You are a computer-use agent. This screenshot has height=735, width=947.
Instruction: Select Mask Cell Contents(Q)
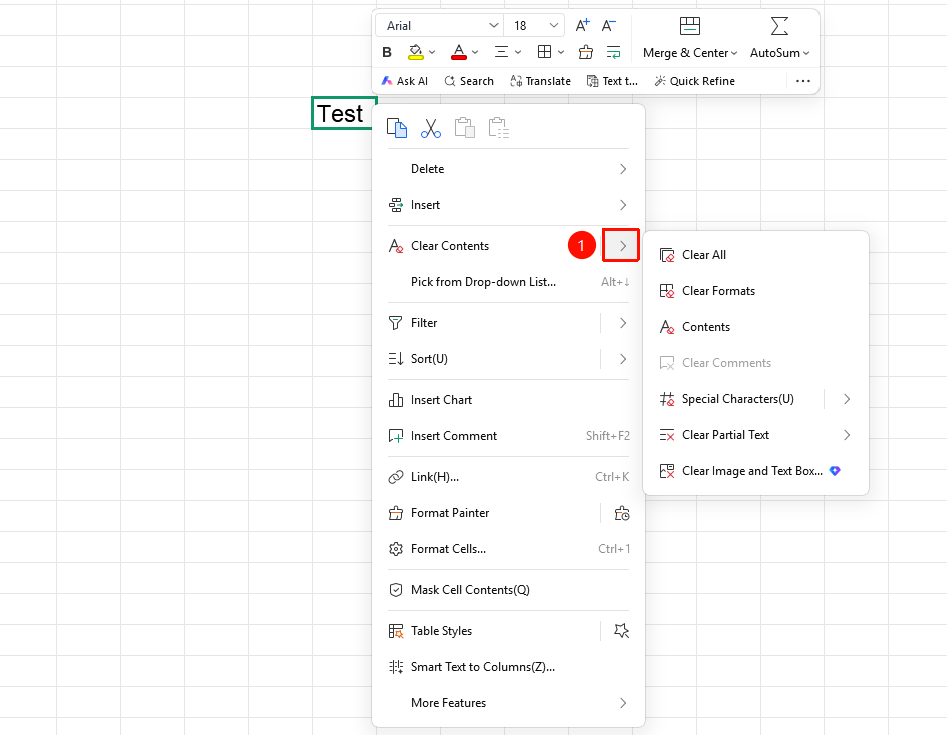tap(509, 590)
